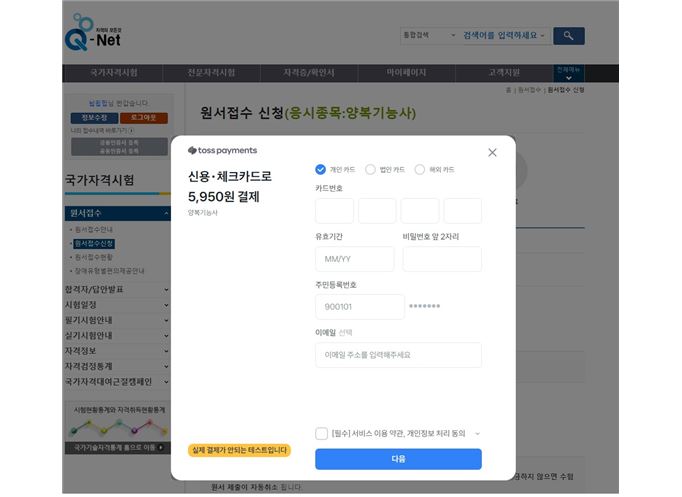Click the 원서접수 breadcrumb link
Image resolution: width=682 pixels, height=497 pixels.
coord(529,90)
